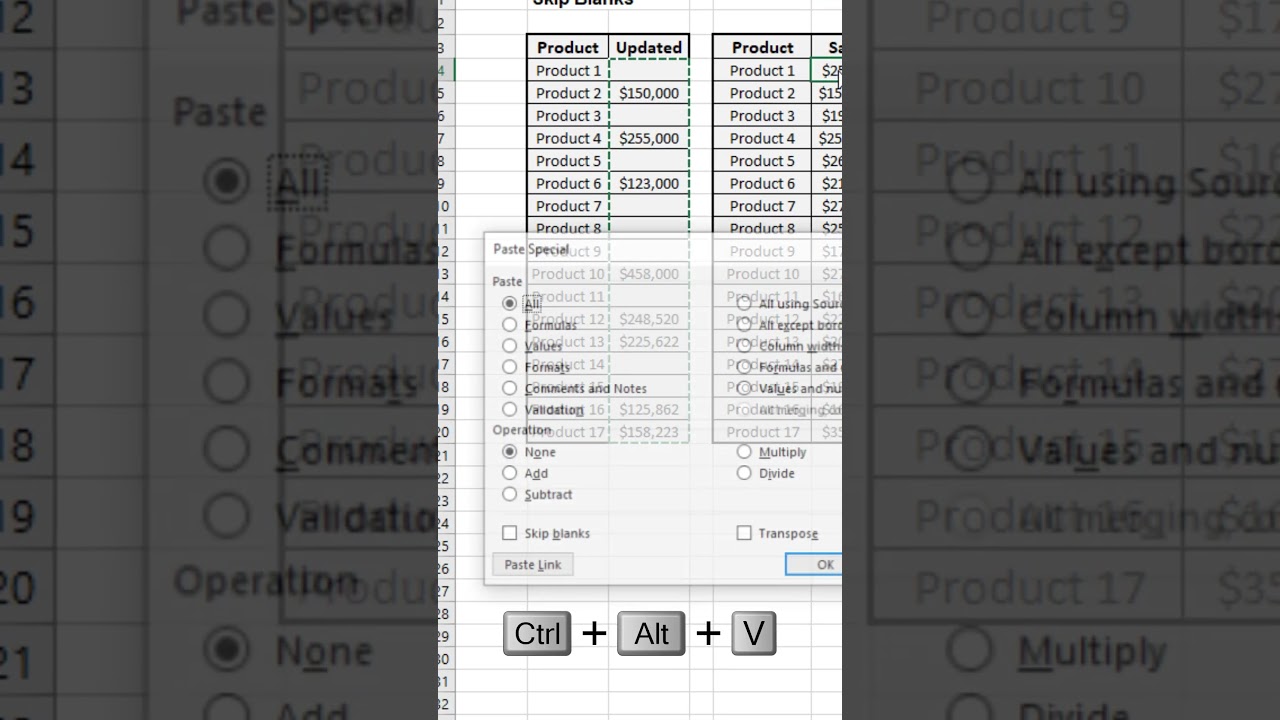
Task: Click the V key graphic
Action: [754, 633]
